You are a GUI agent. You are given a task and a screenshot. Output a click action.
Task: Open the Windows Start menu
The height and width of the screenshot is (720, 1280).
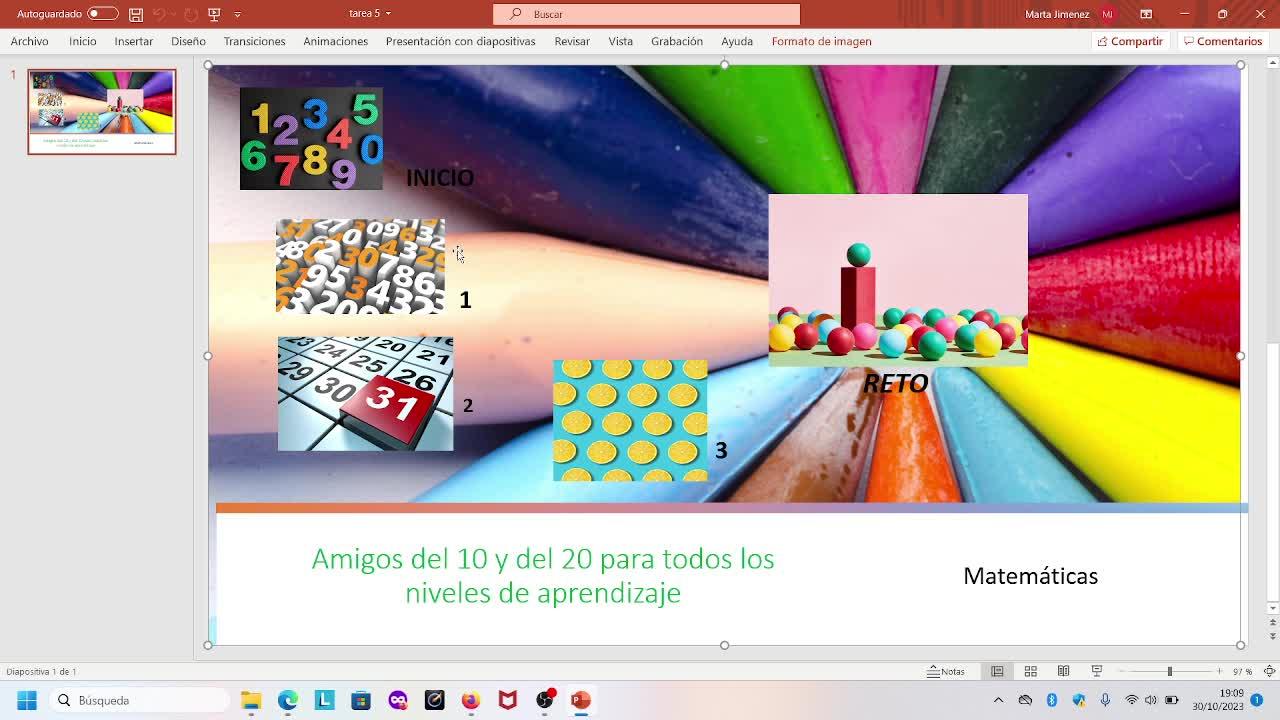click(27, 700)
